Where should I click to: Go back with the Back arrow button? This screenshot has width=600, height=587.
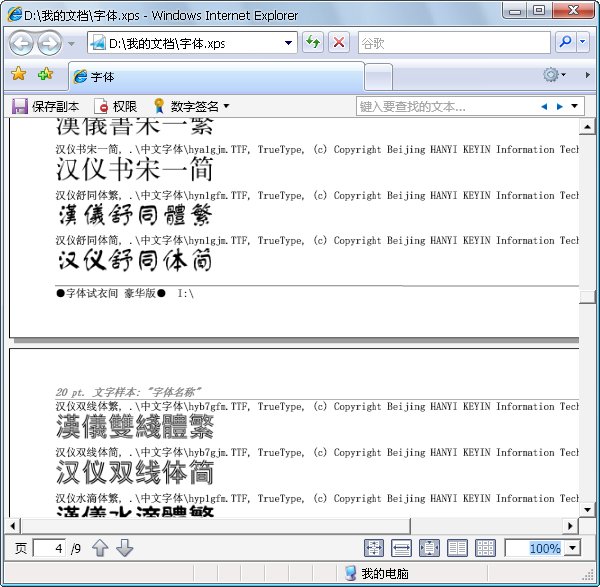click(x=21, y=43)
